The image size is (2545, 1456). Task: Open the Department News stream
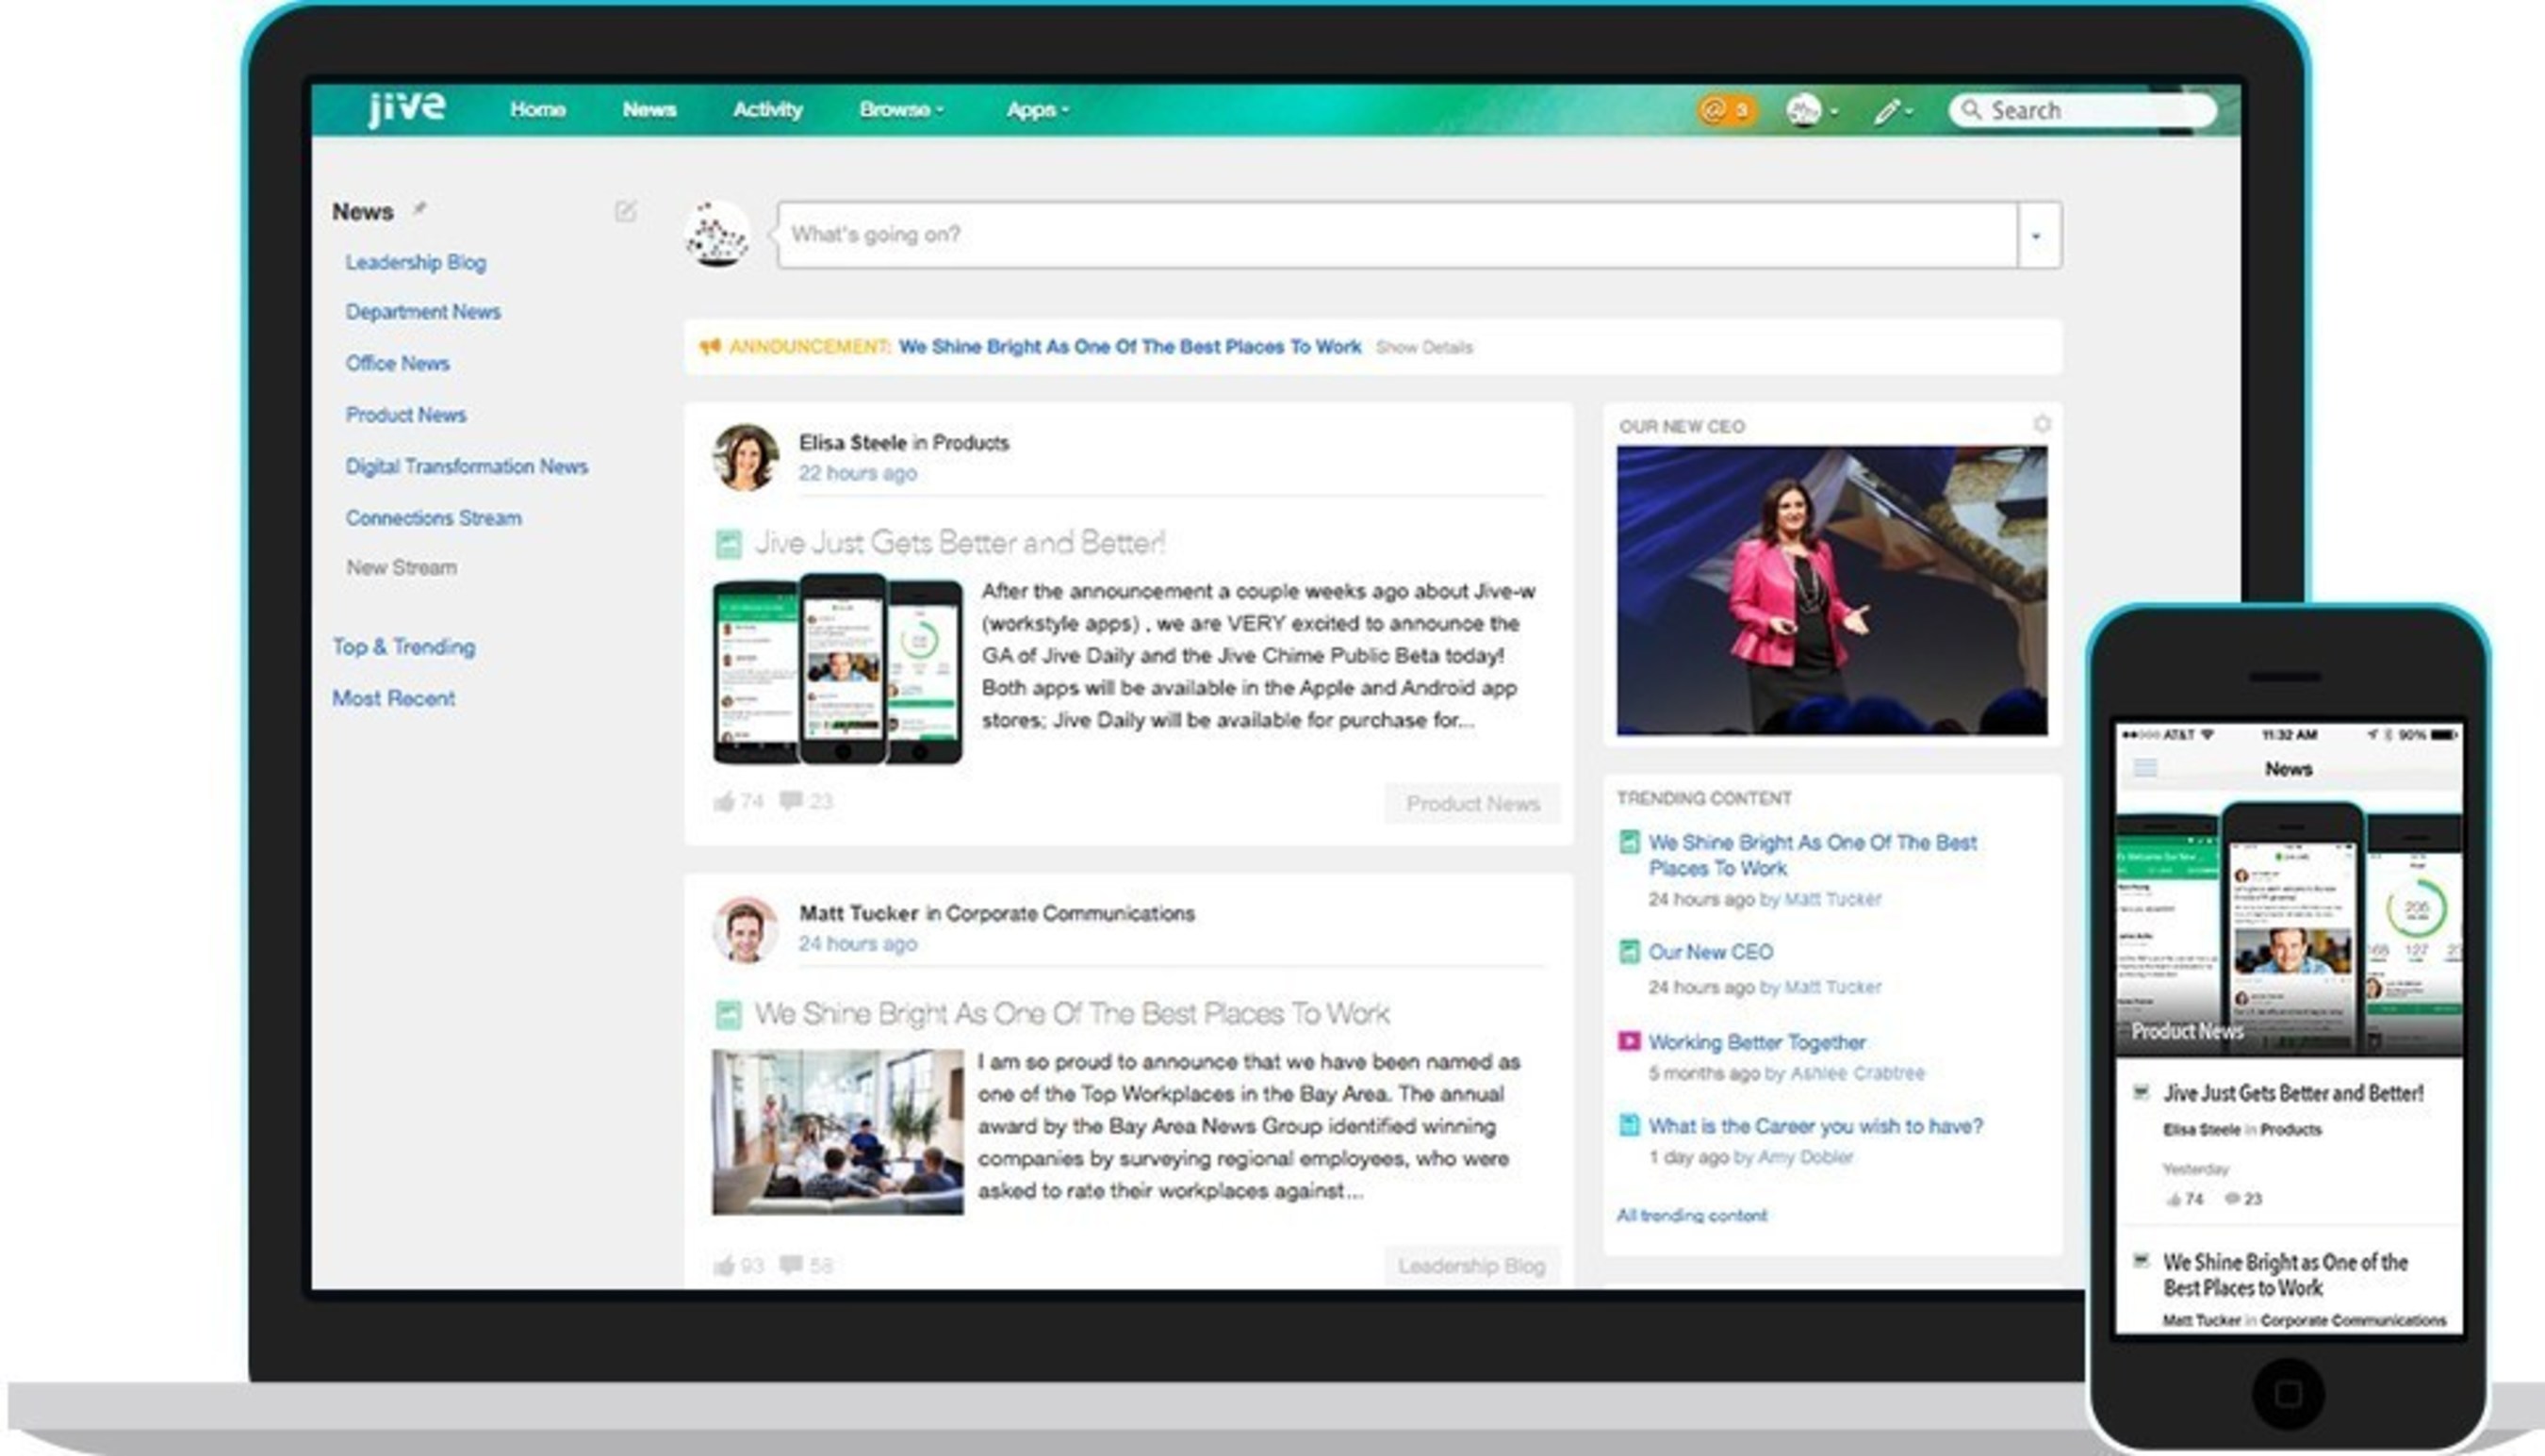pyautogui.click(x=423, y=312)
